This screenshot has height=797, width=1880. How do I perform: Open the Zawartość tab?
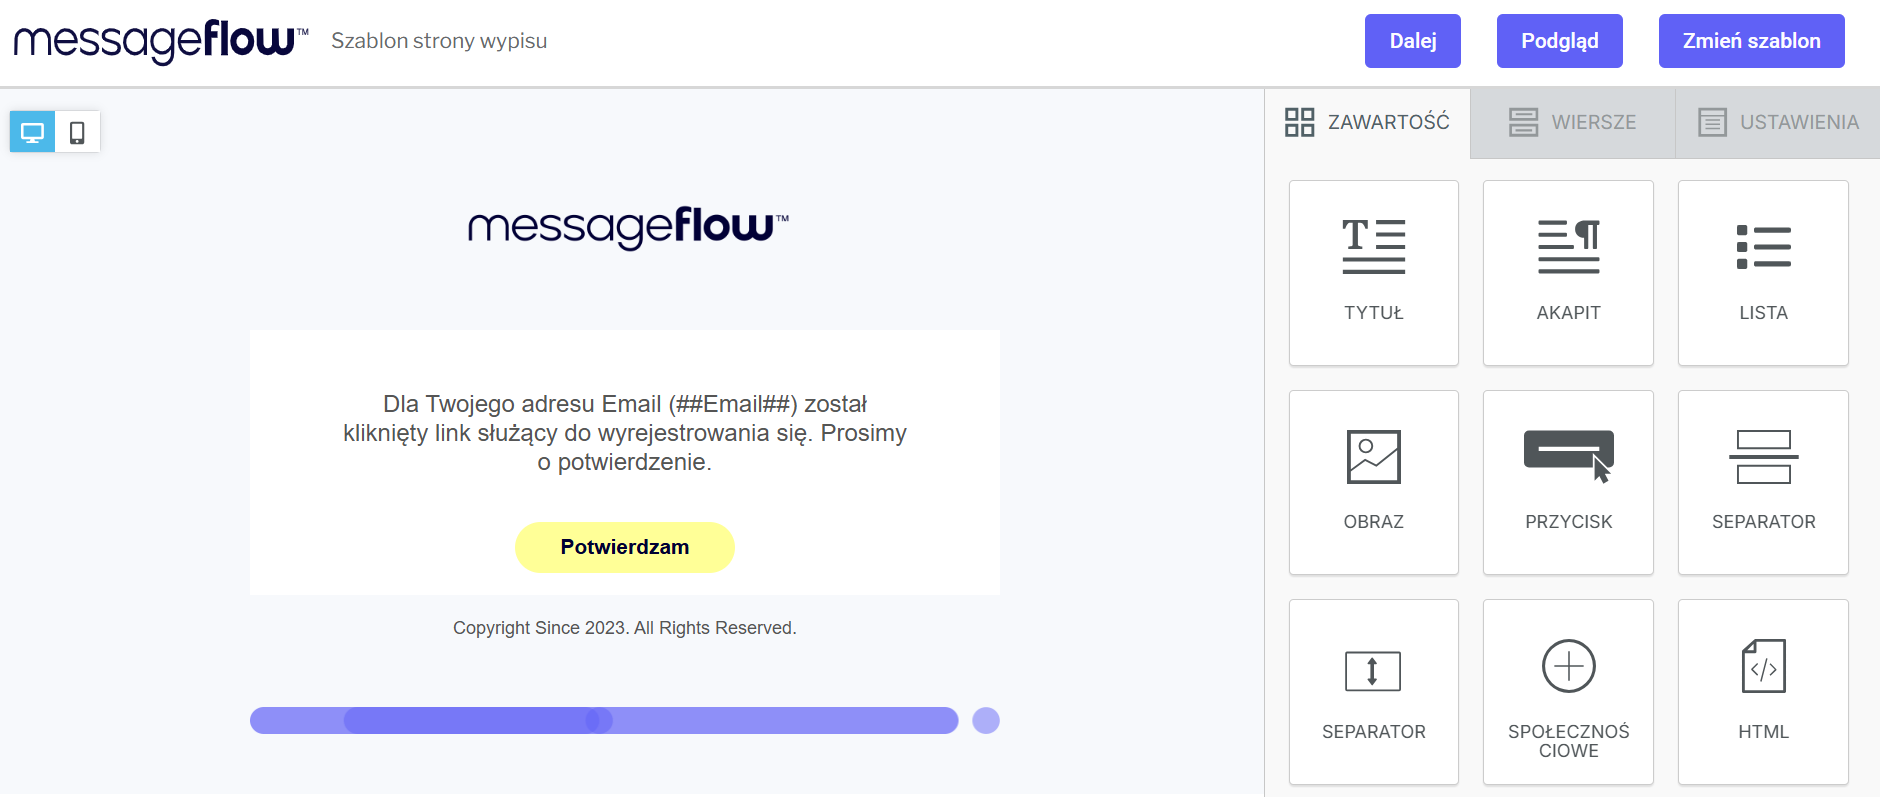click(1367, 122)
